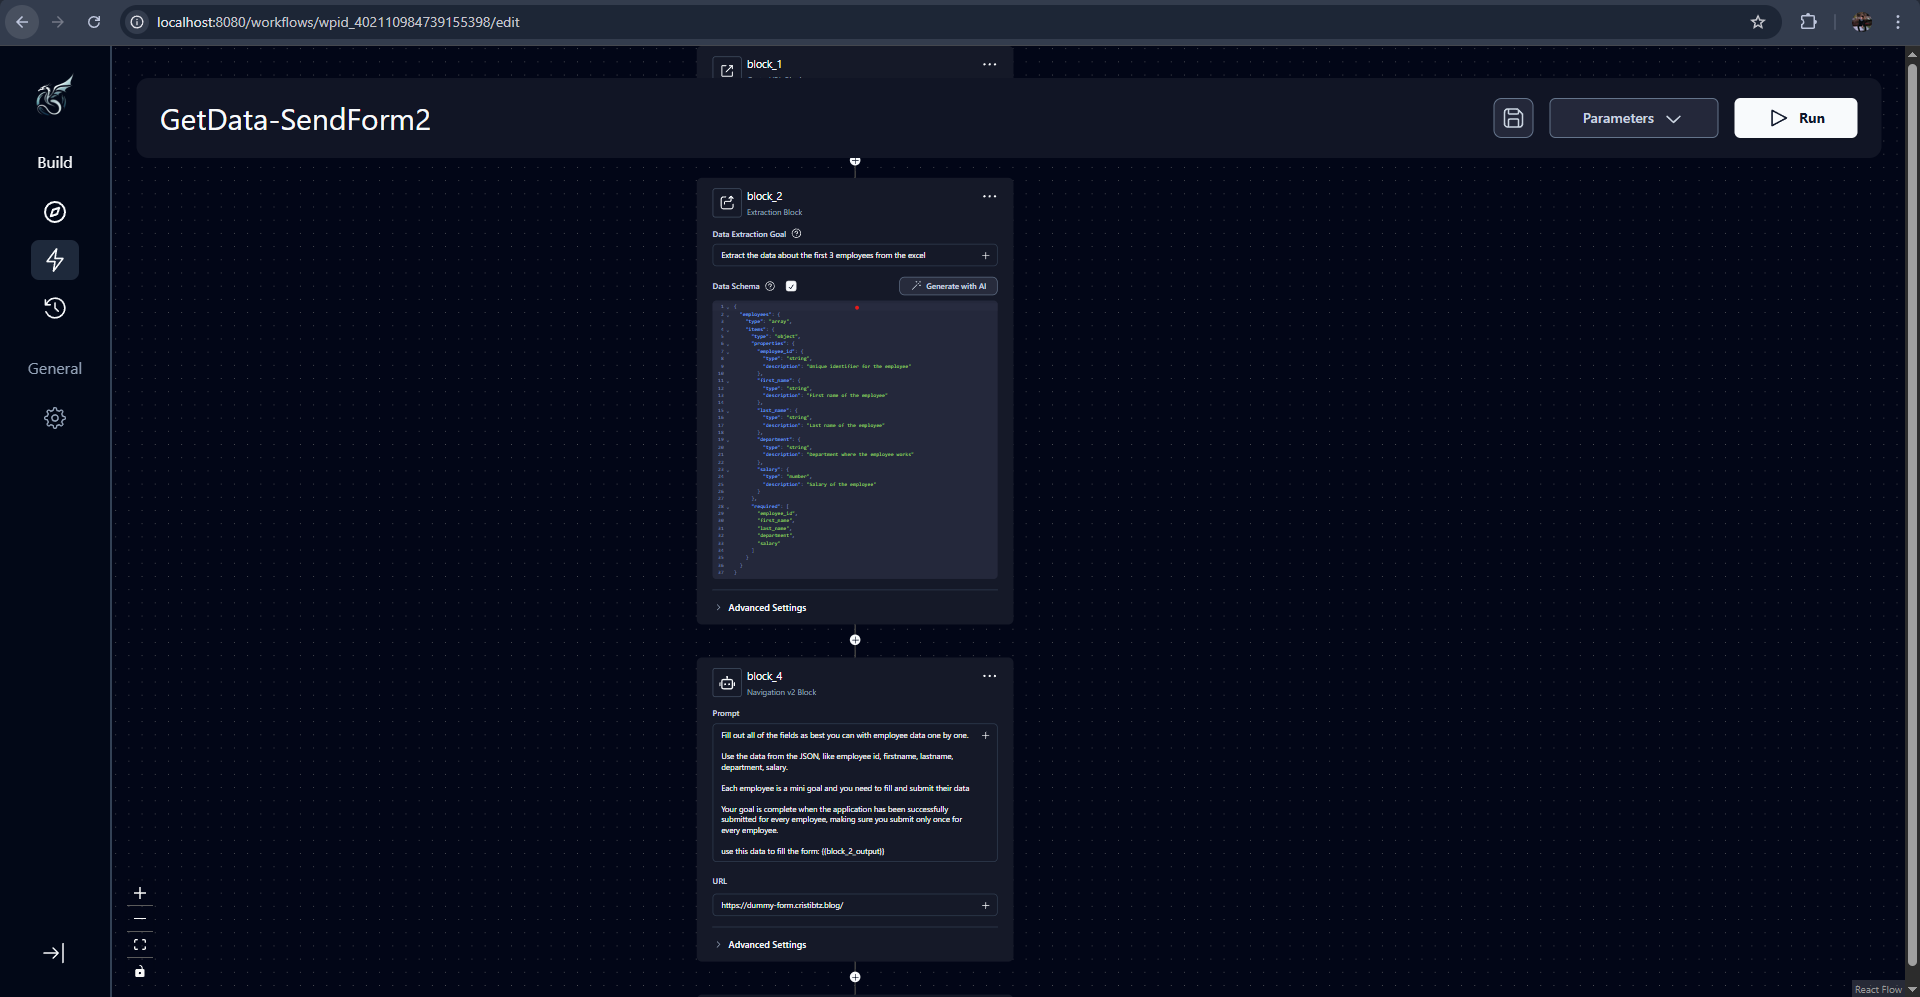
Task: Open the Settings gear icon in sidebar
Action: tap(55, 418)
